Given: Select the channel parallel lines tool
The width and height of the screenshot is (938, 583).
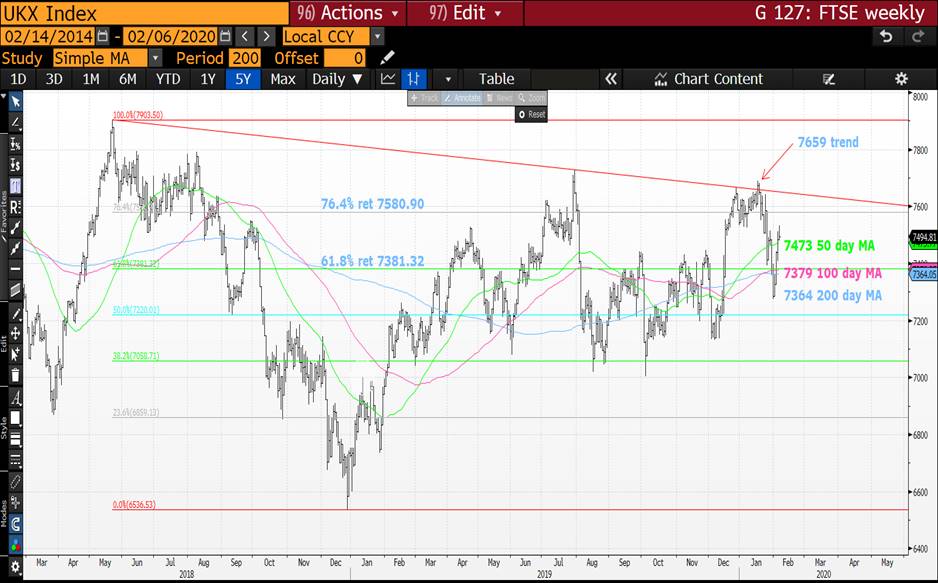Looking at the screenshot, I should tap(16, 290).
